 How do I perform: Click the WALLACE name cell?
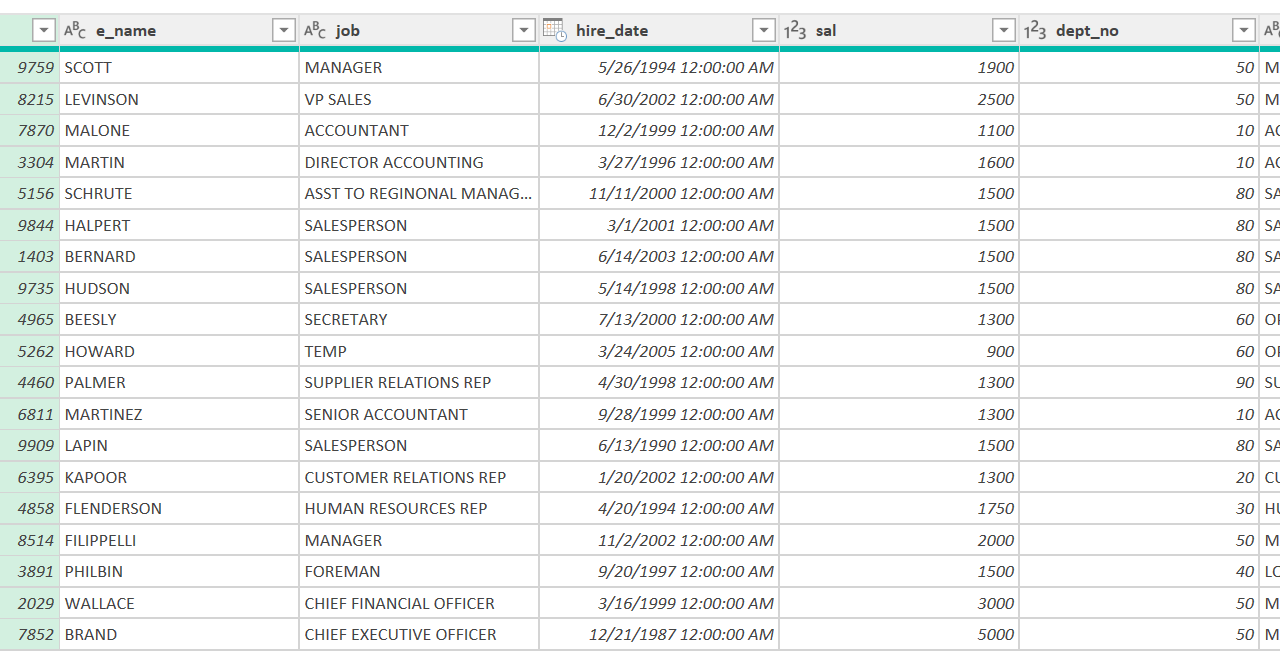(179, 603)
